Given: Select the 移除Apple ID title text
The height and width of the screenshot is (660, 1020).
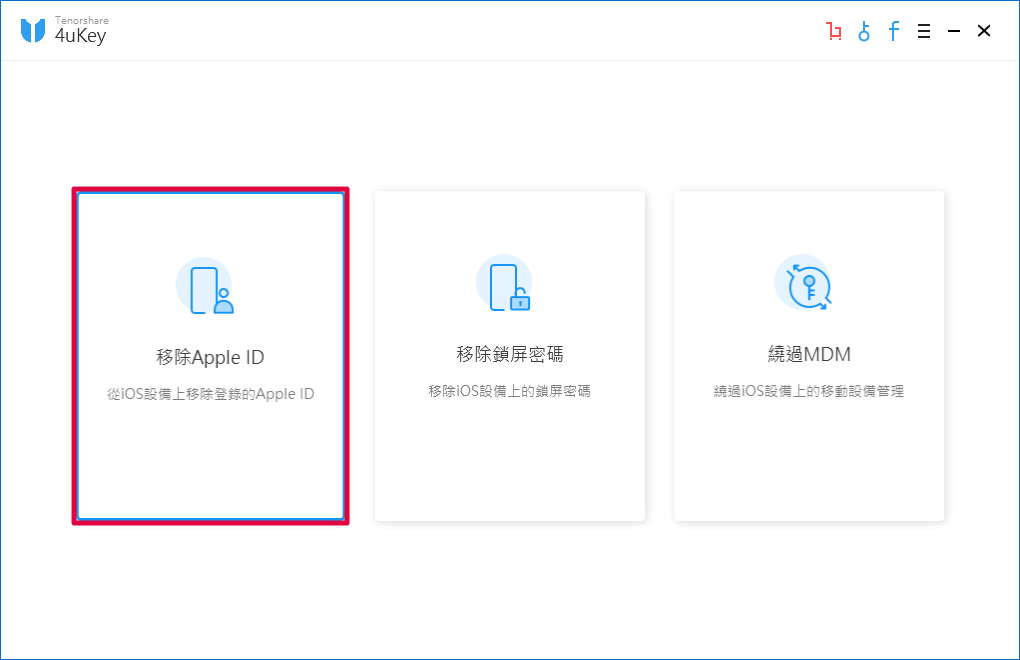Looking at the screenshot, I should click(210, 357).
